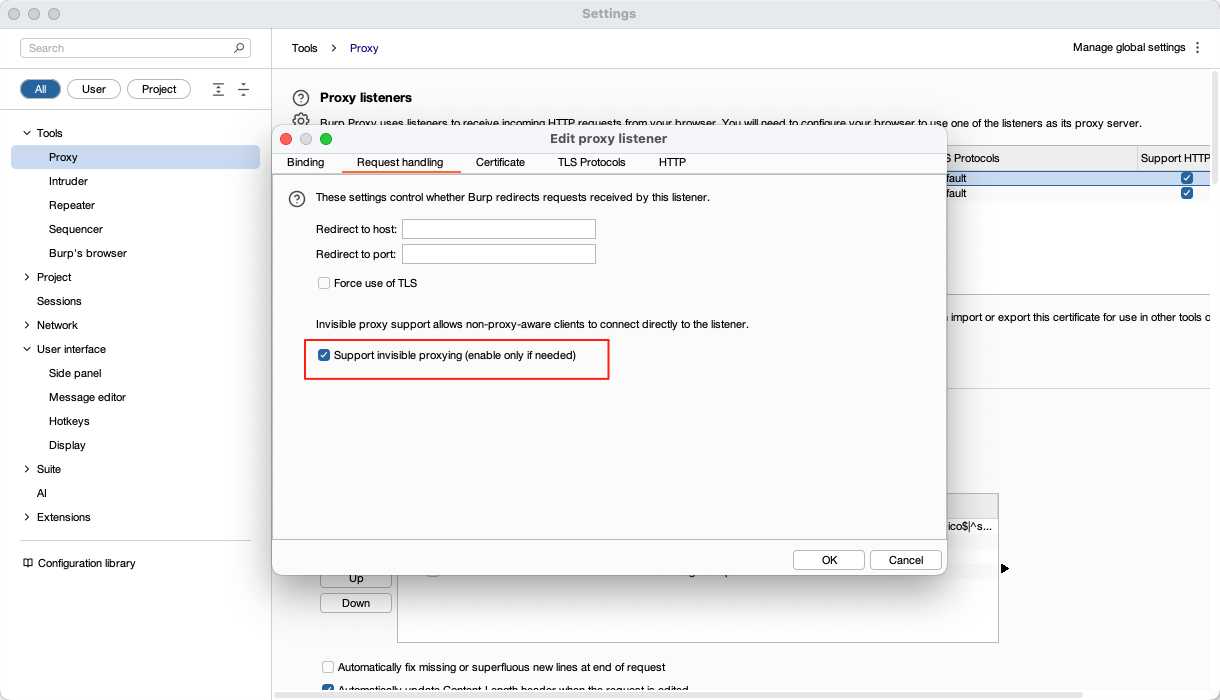The height and width of the screenshot is (700, 1220).
Task: Expand the Extensions tree section
Action: [26, 517]
